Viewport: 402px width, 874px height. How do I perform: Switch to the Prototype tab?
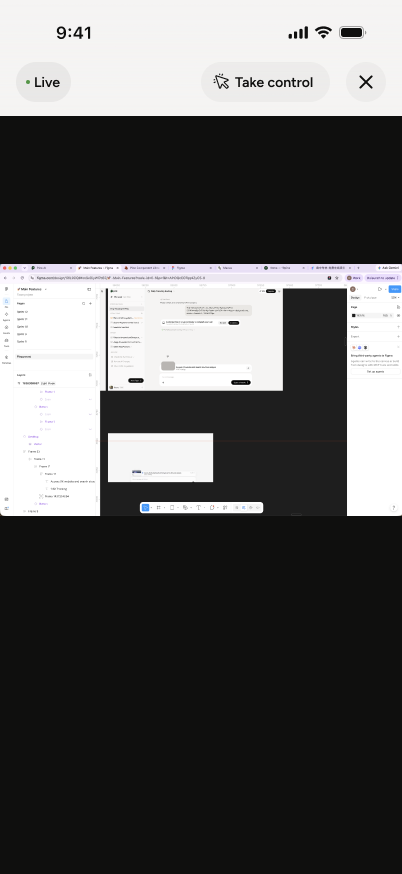point(370,298)
